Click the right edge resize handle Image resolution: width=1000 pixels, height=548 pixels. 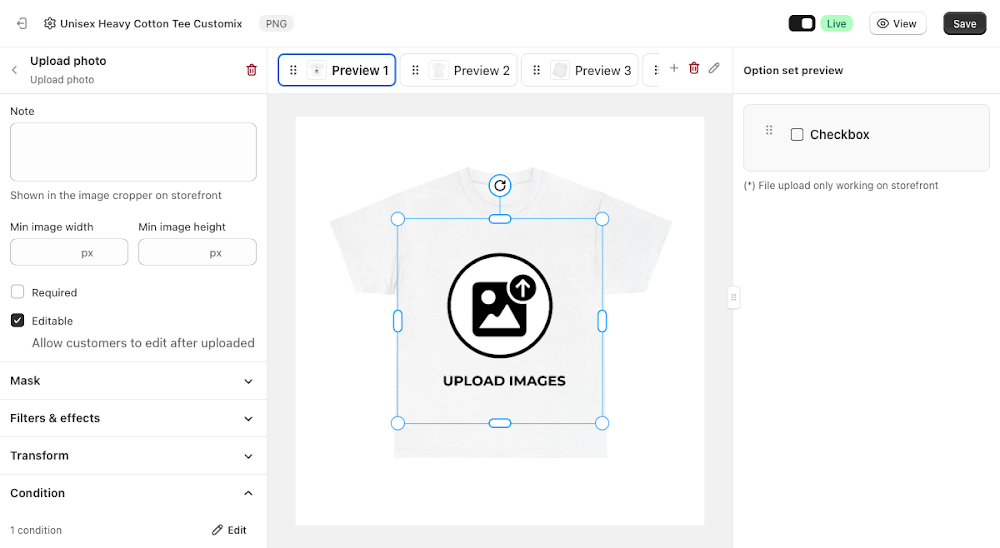click(602, 321)
